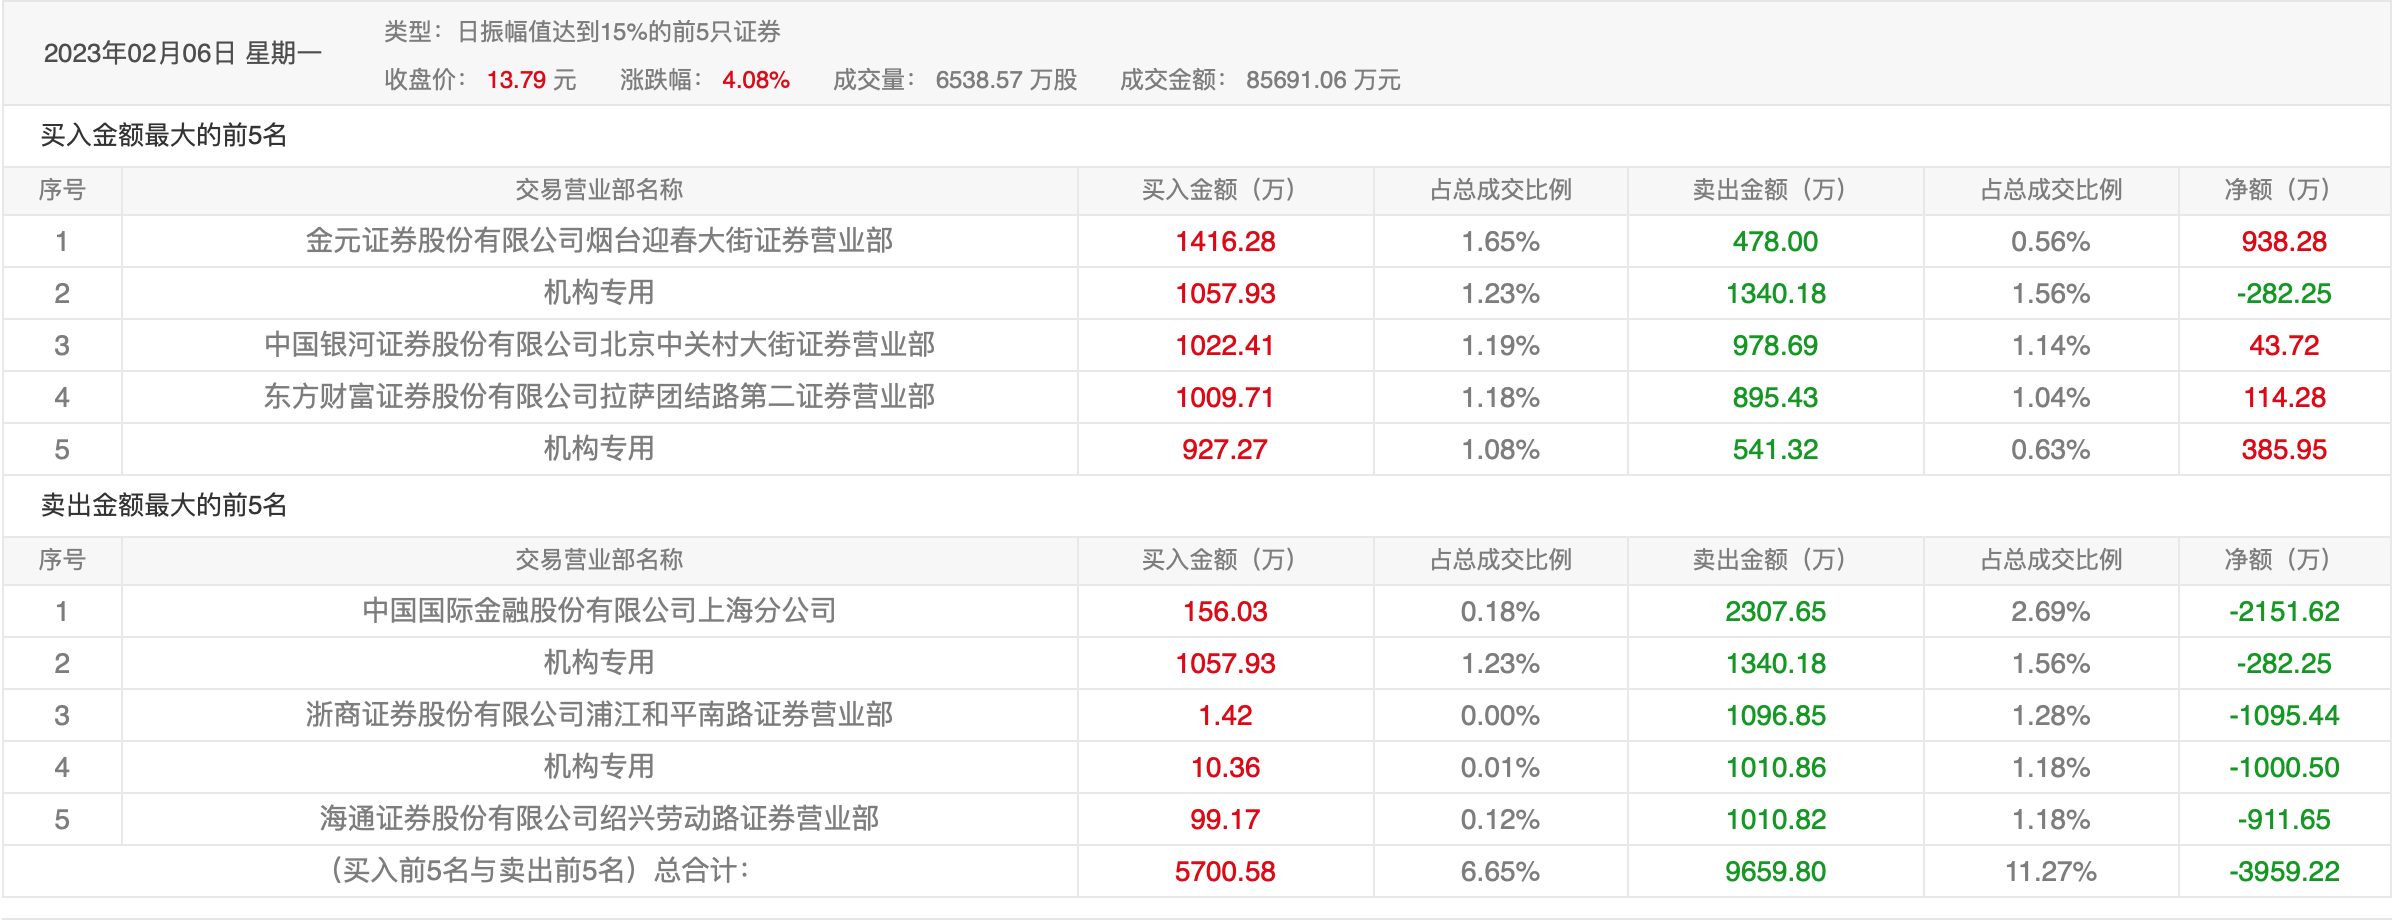
Task: Select 金元证券股份有限公司烟台迎春大街证券营业部
Action: 599,241
